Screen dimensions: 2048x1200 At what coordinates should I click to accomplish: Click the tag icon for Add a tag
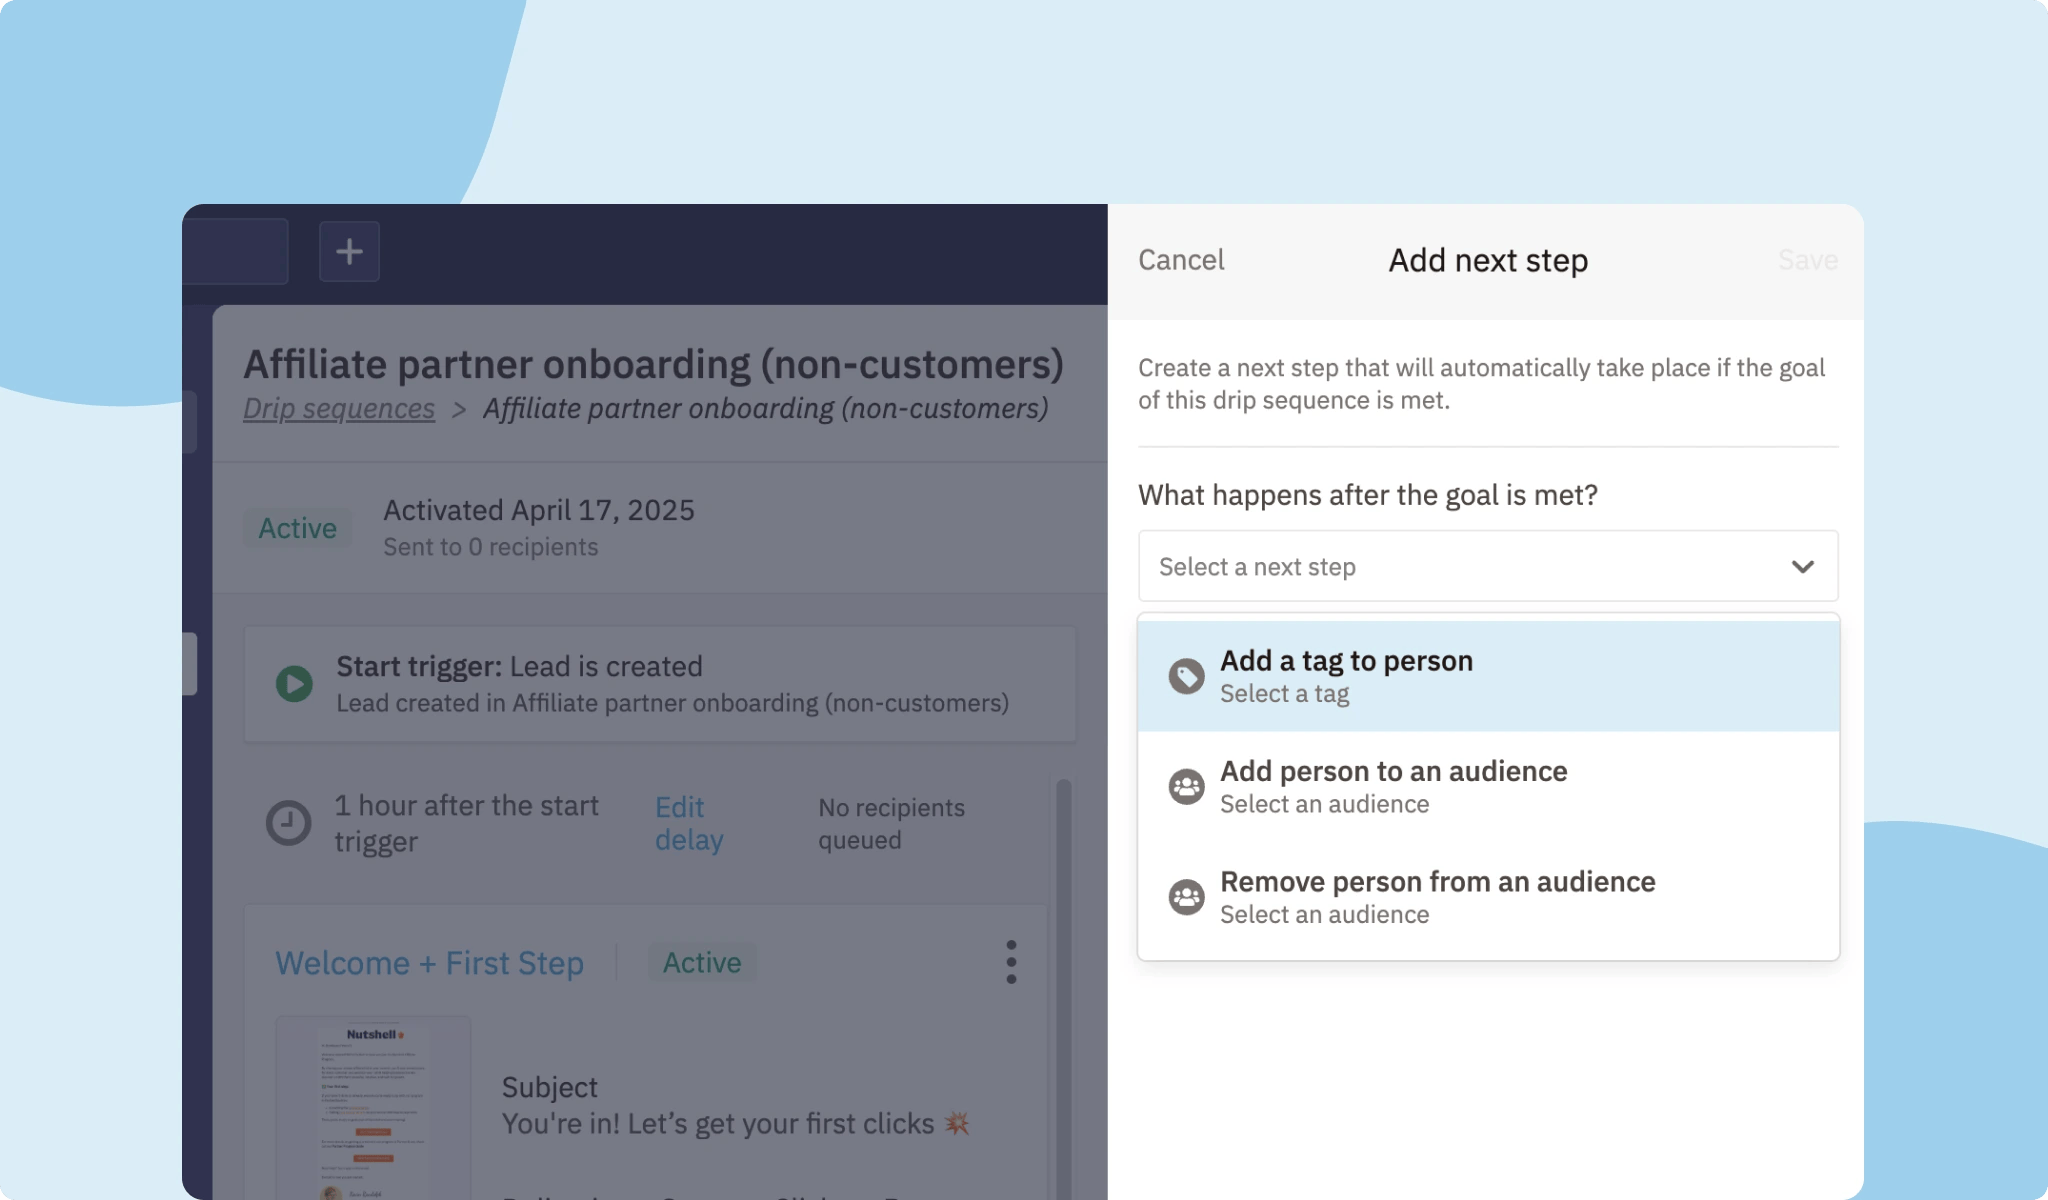tap(1186, 677)
